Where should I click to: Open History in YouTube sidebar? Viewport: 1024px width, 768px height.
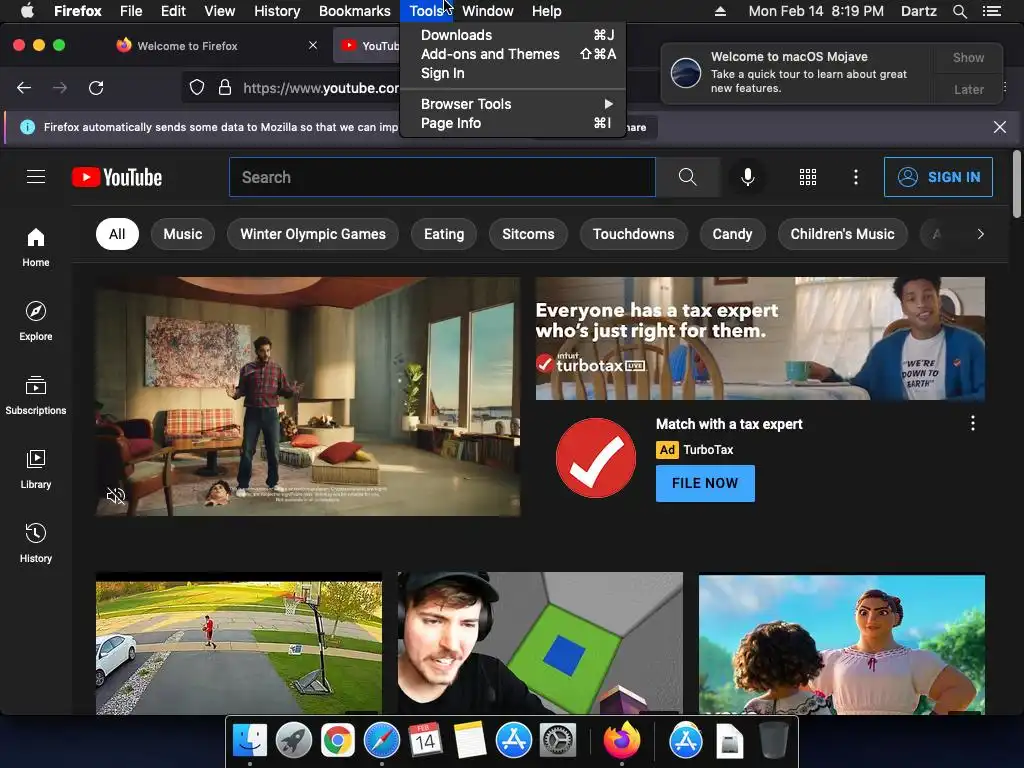[x=36, y=543]
